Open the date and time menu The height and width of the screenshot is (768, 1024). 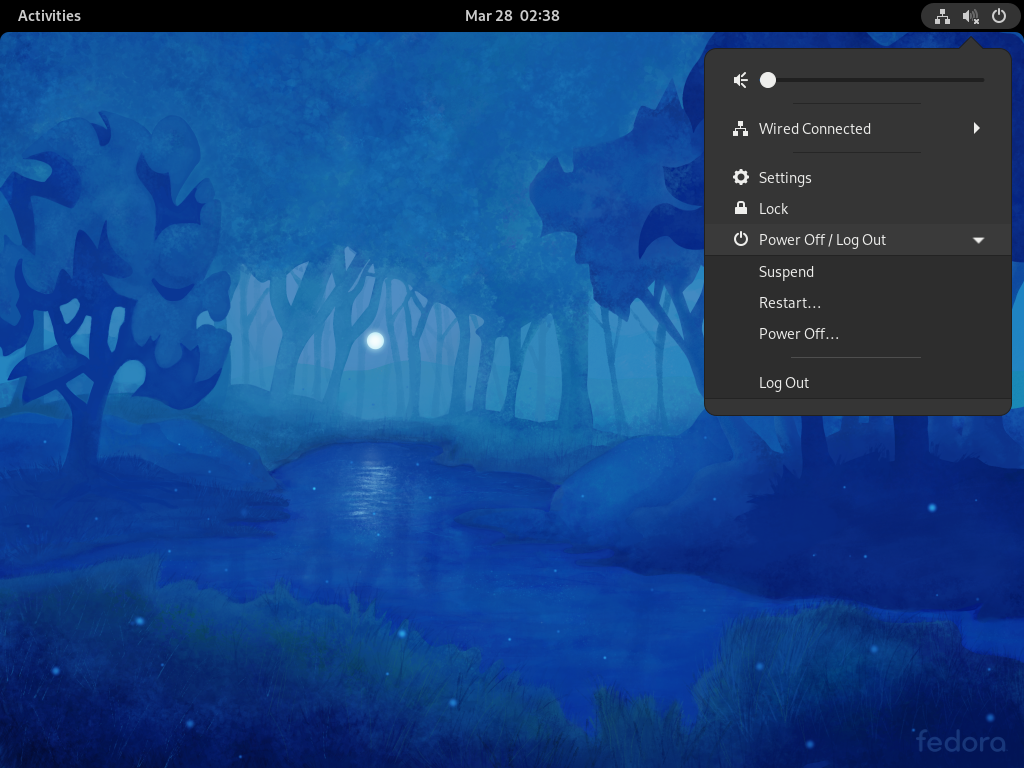point(512,15)
